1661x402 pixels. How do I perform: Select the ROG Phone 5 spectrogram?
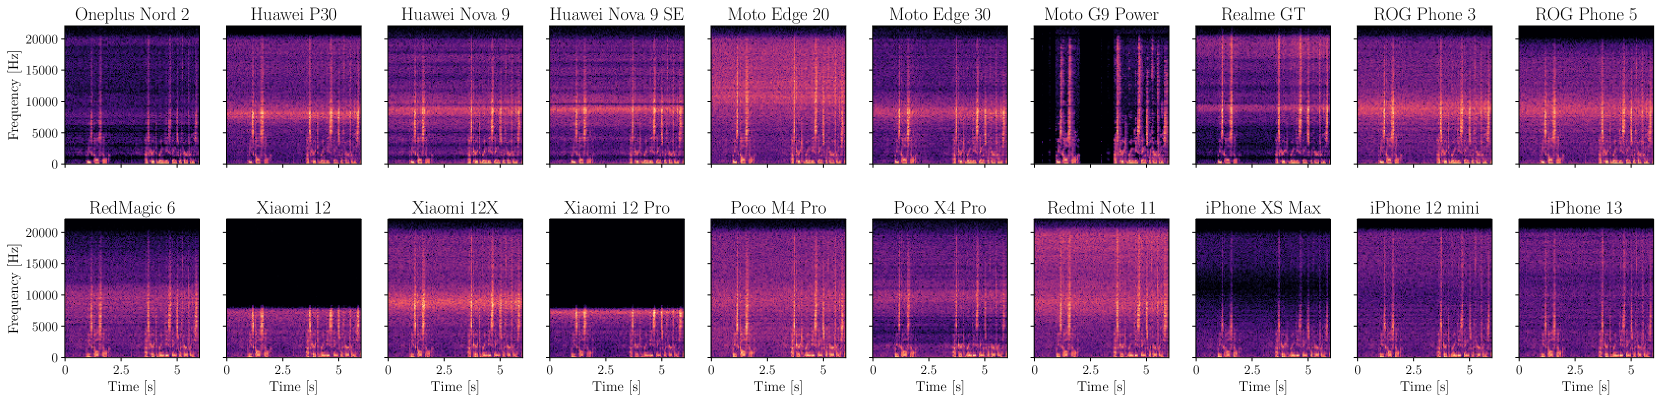pos(1586,95)
